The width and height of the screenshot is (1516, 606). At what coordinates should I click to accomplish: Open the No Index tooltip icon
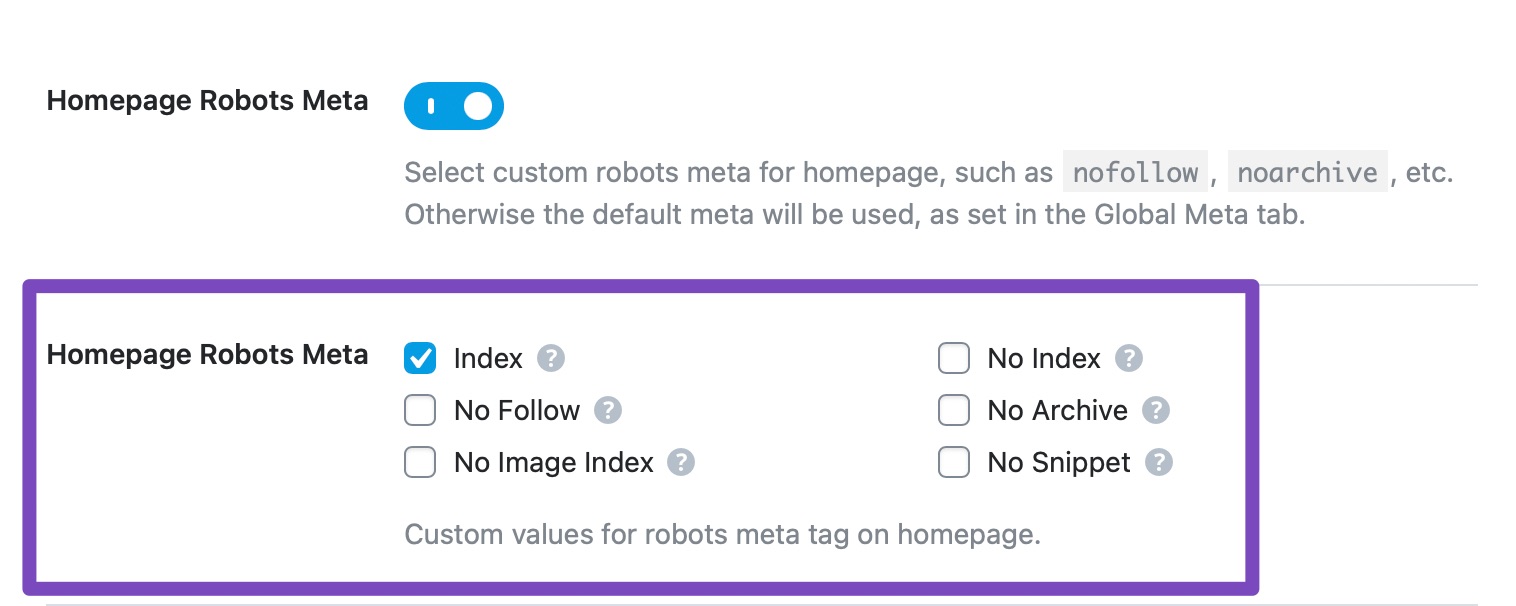click(1129, 358)
